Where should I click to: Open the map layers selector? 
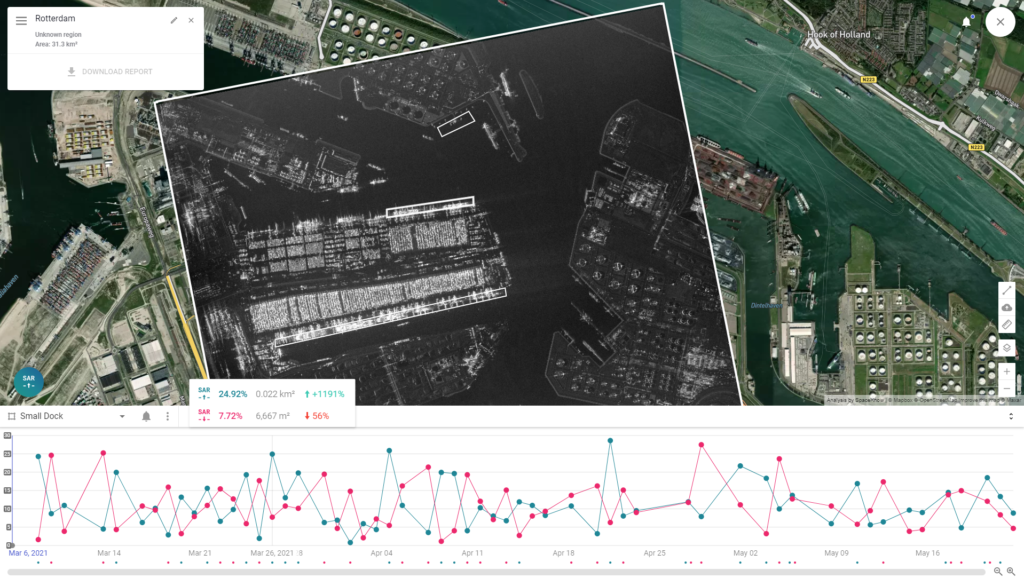(1006, 347)
